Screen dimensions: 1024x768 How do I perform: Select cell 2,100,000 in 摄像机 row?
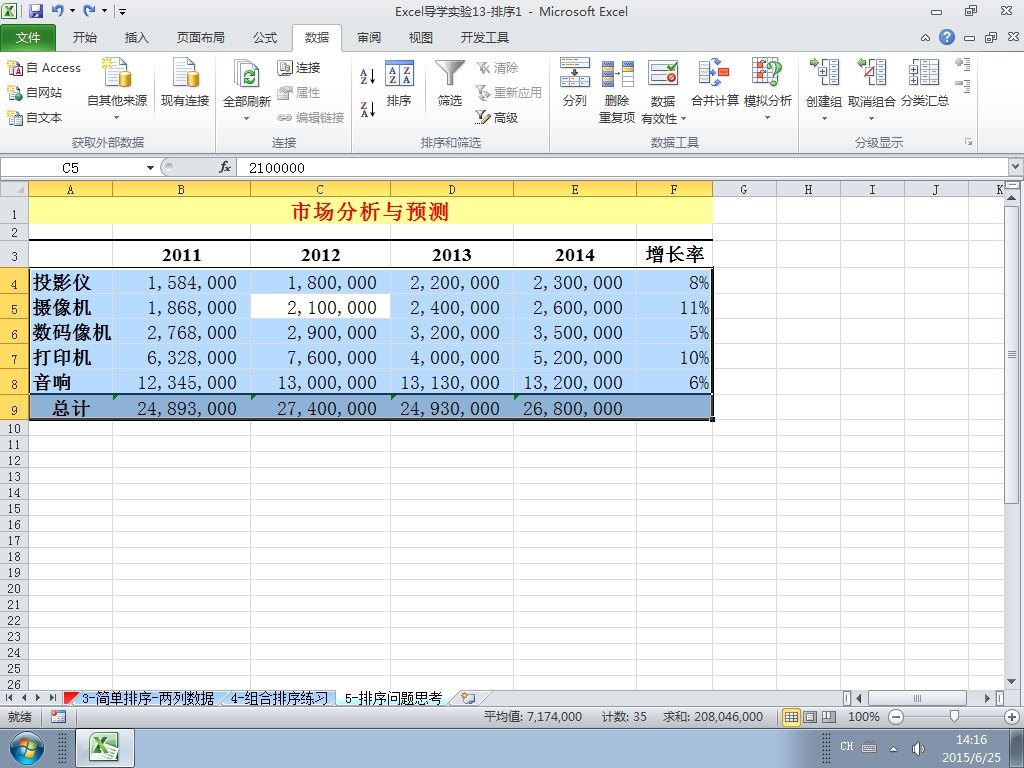tap(320, 307)
